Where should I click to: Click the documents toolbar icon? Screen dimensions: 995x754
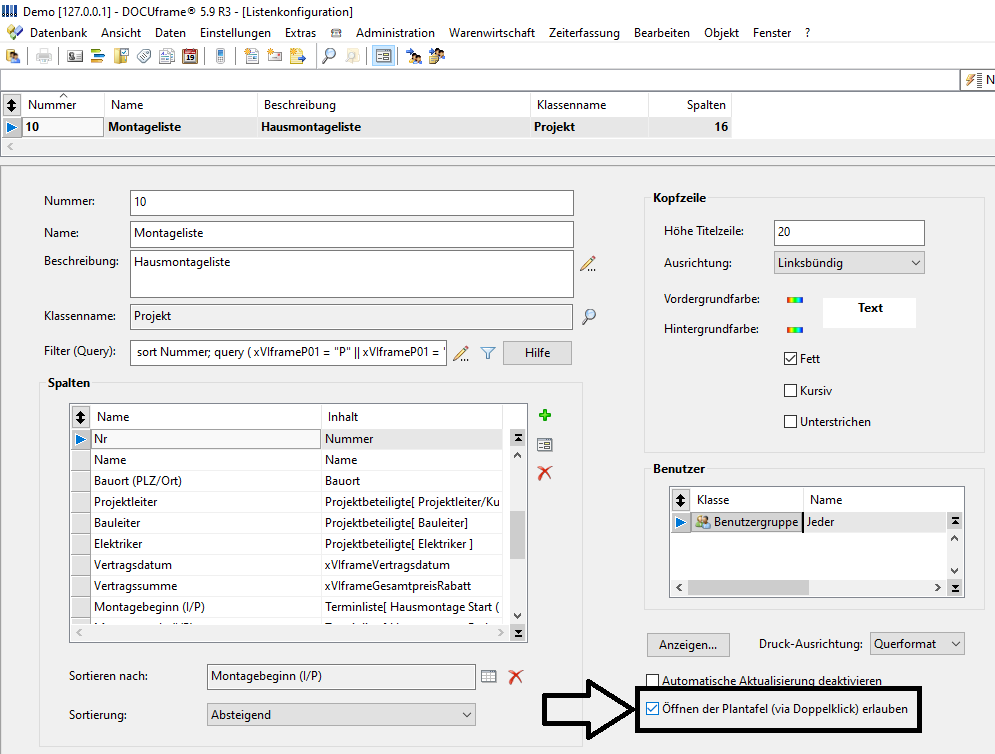(x=167, y=56)
